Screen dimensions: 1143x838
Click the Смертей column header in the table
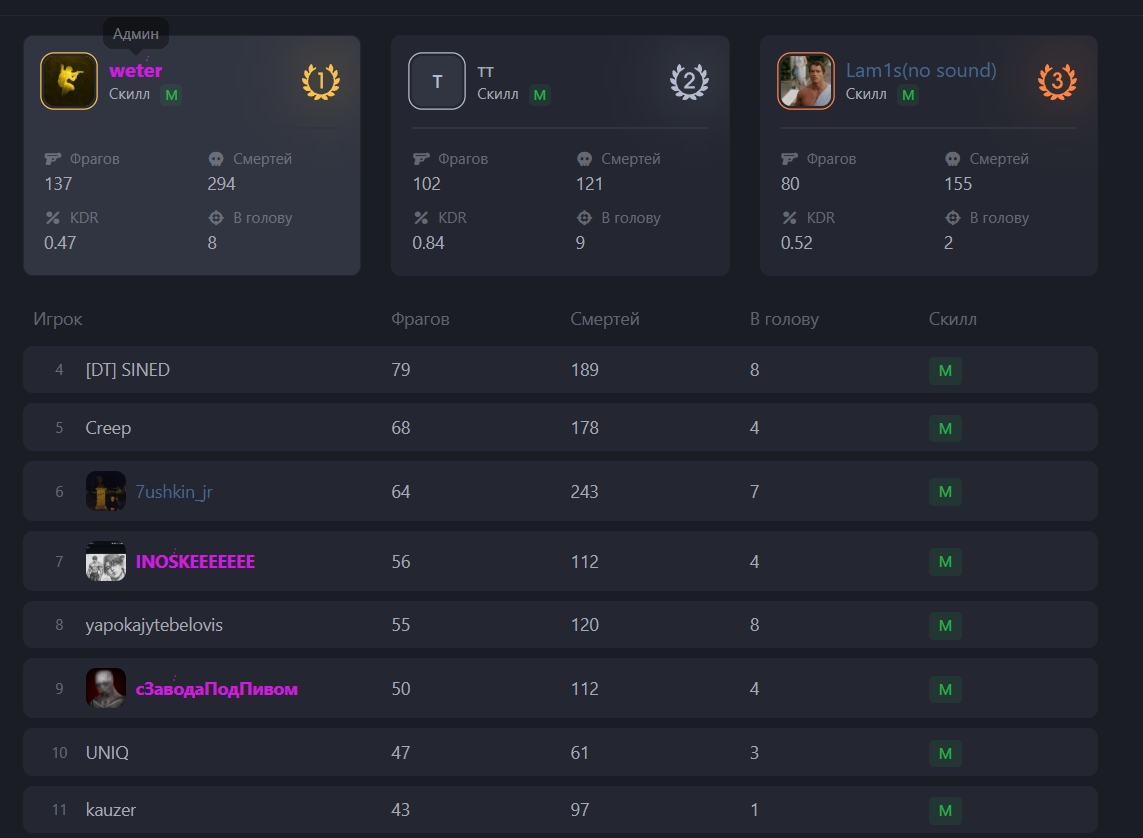(x=604, y=319)
